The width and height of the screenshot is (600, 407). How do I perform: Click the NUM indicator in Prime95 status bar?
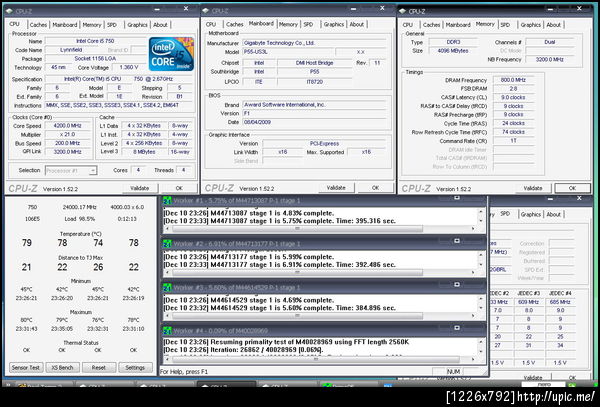pos(453,371)
